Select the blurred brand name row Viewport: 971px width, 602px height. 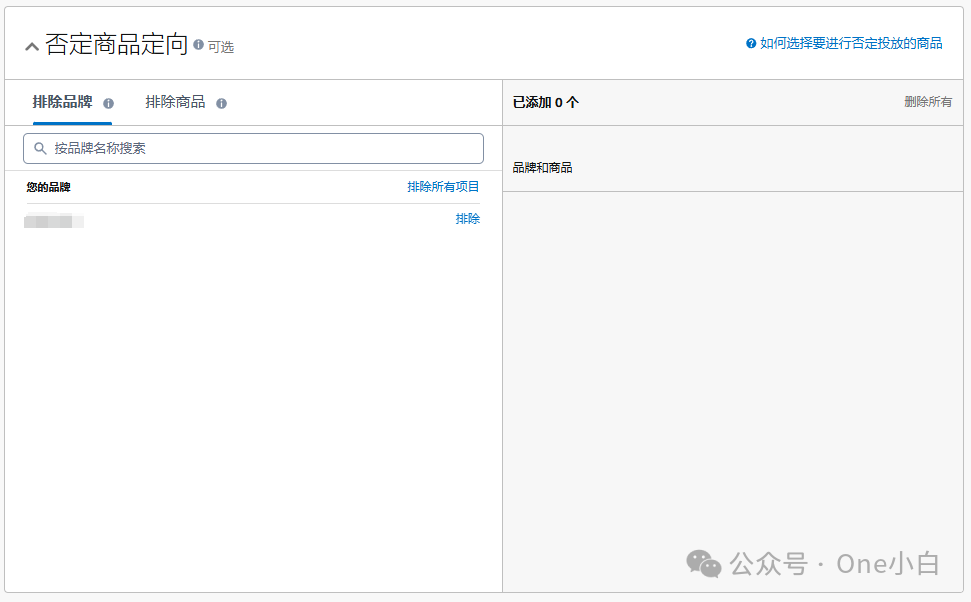54,221
